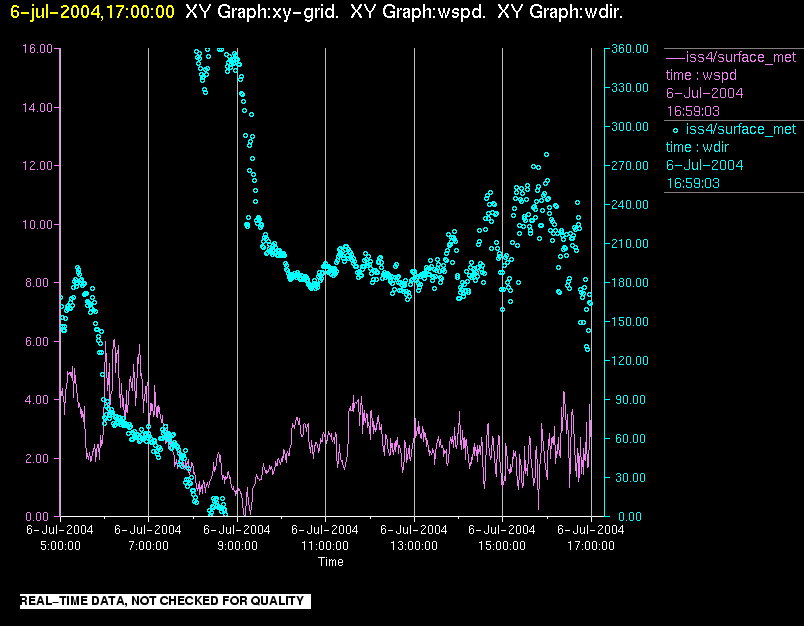
Task: Click the left axis value 8.00
Action: 39,283
